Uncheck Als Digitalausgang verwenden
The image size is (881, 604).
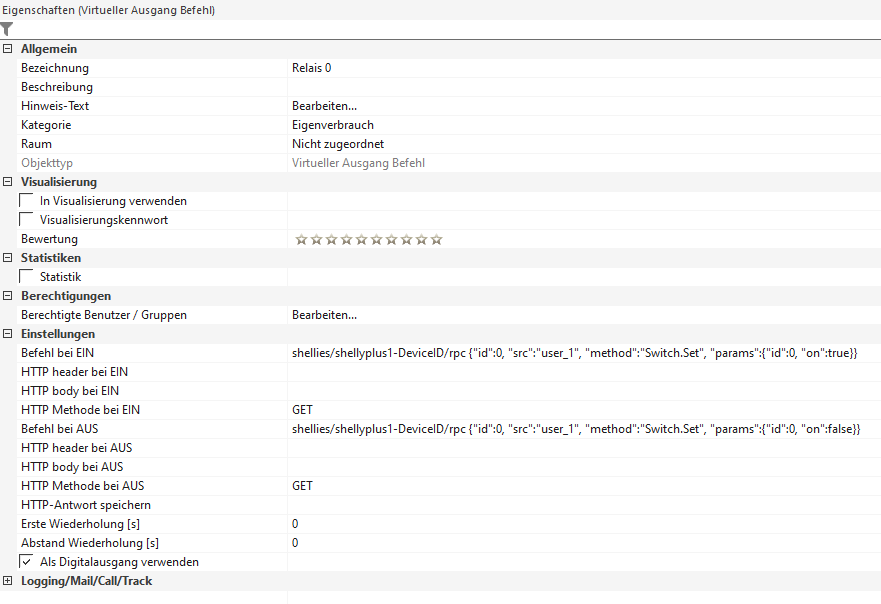[27, 562]
